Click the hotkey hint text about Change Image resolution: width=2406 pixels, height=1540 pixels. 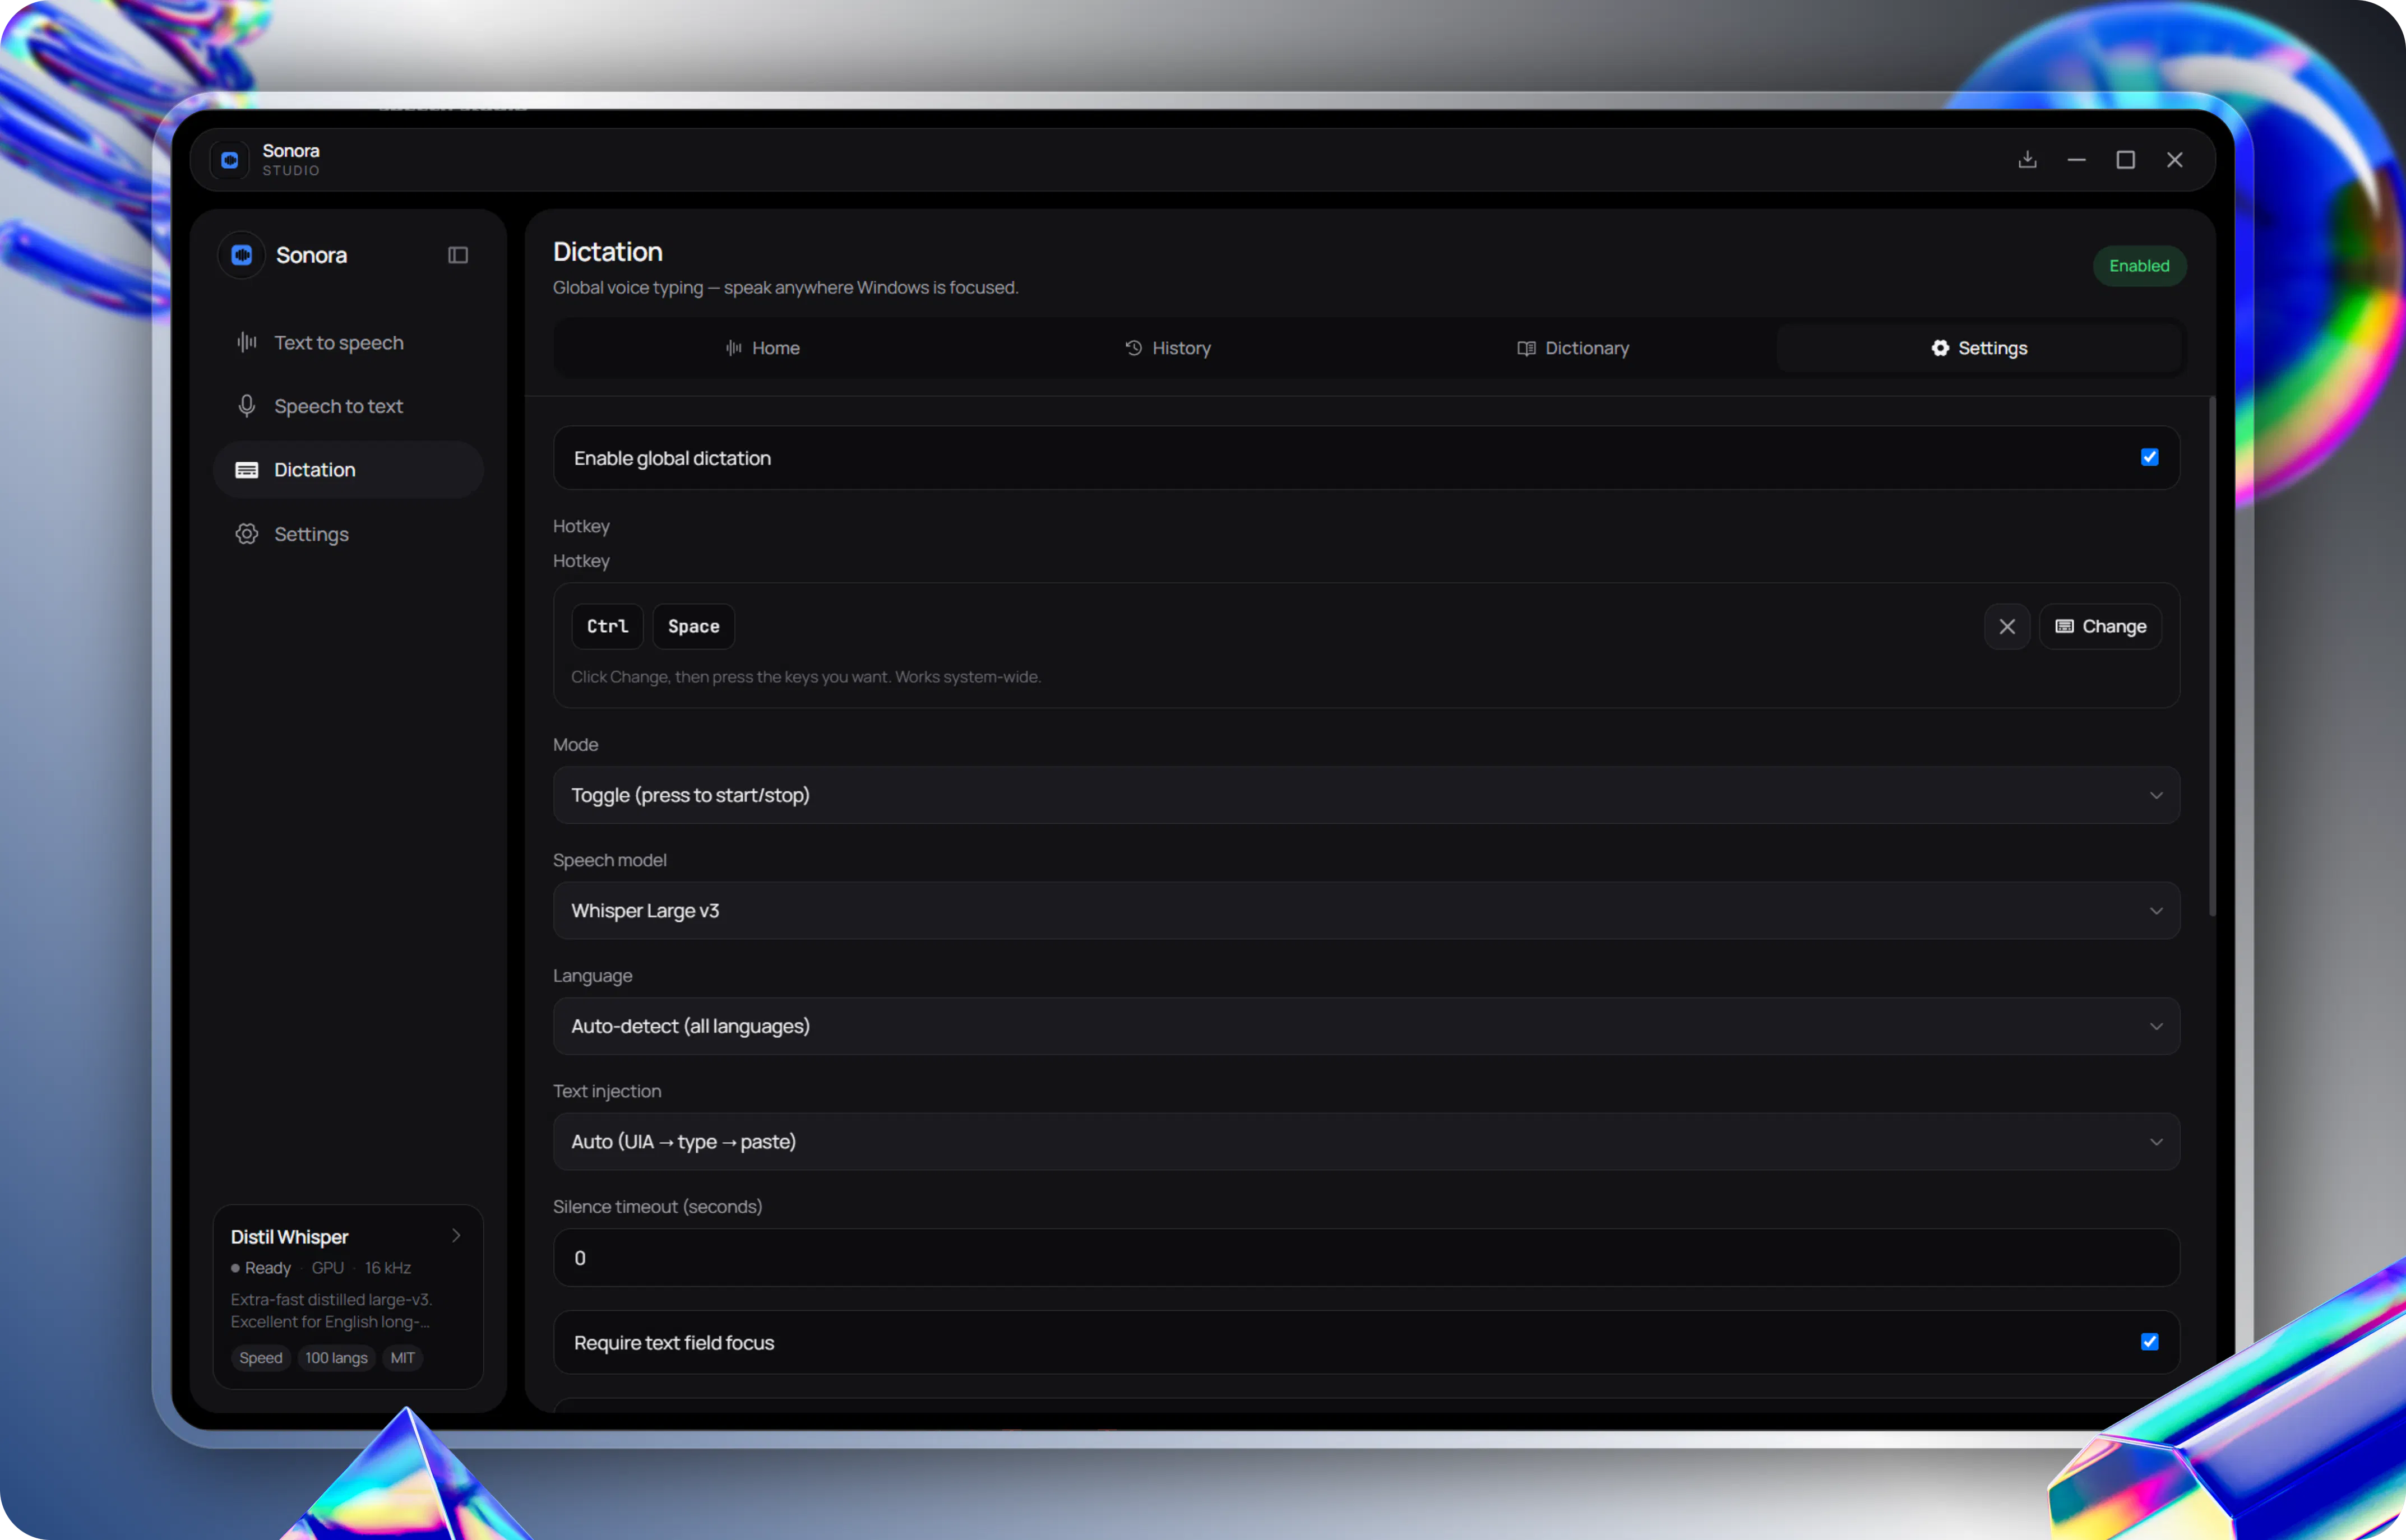click(x=806, y=677)
